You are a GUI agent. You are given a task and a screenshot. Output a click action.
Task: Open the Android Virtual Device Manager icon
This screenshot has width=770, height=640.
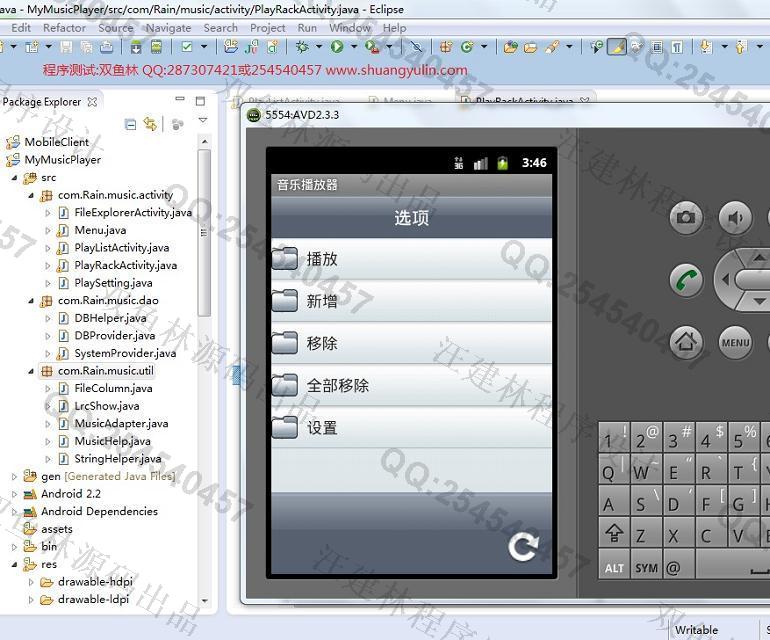tap(156, 47)
